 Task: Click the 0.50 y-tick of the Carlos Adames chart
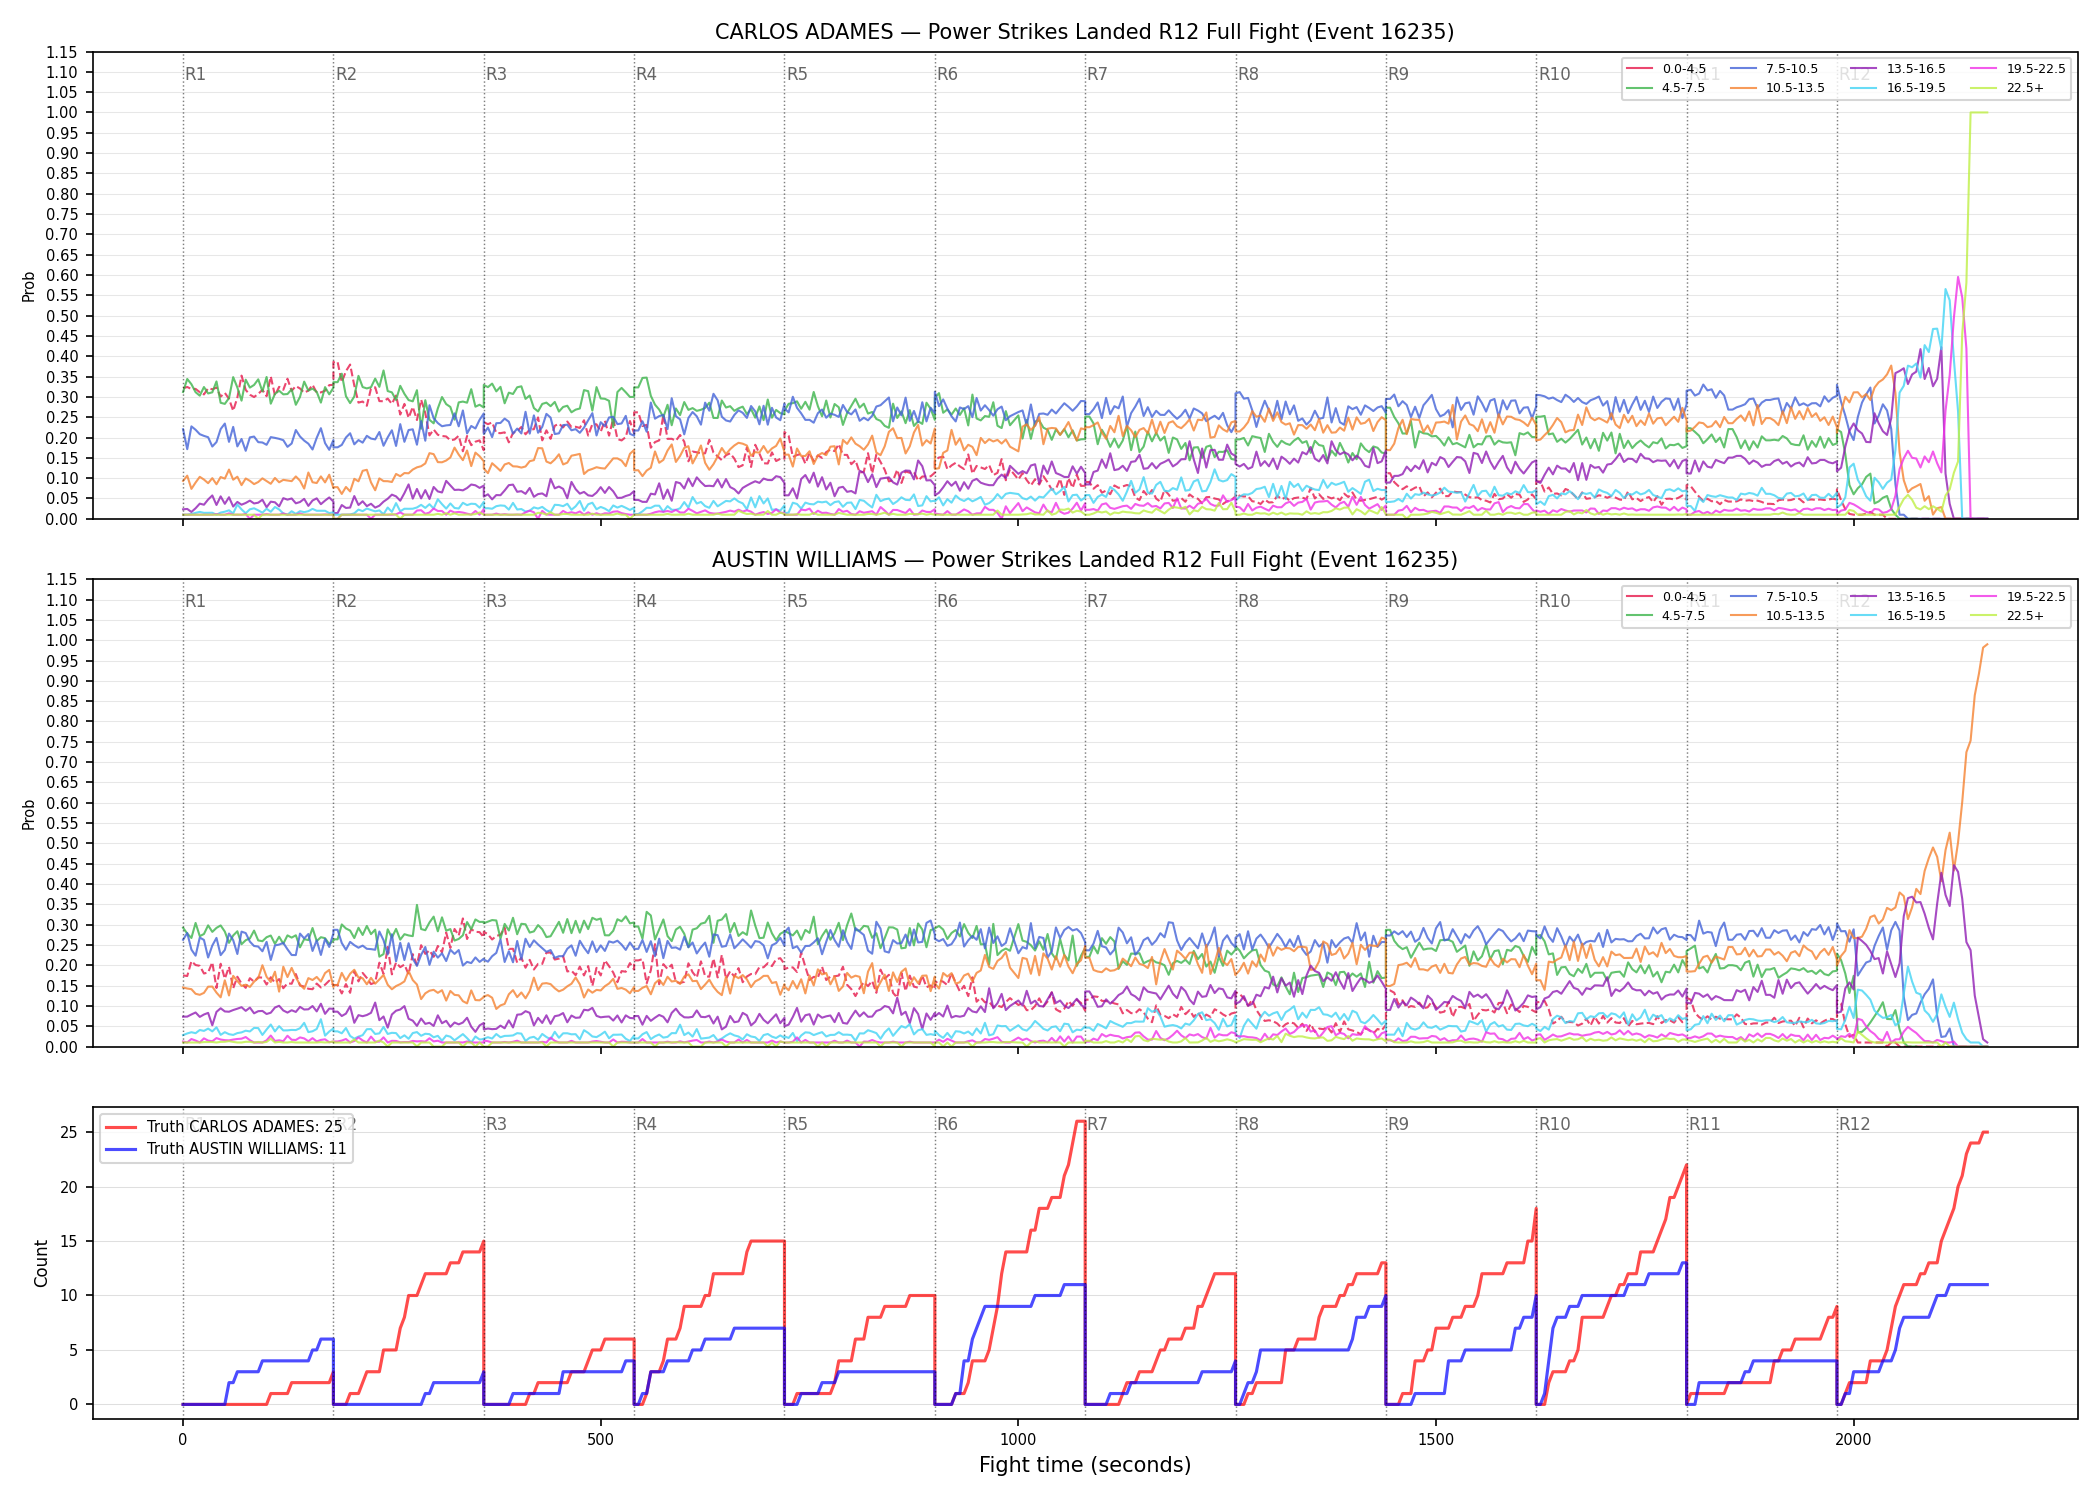pos(63,316)
